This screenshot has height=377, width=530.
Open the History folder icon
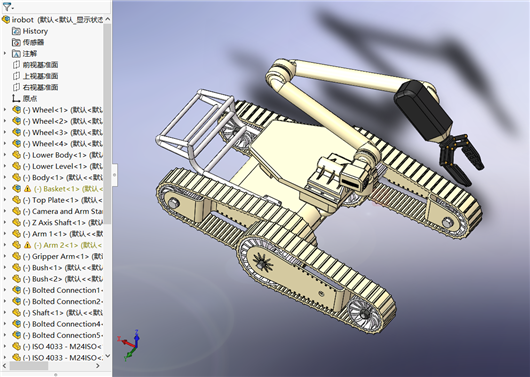[x=16, y=31]
